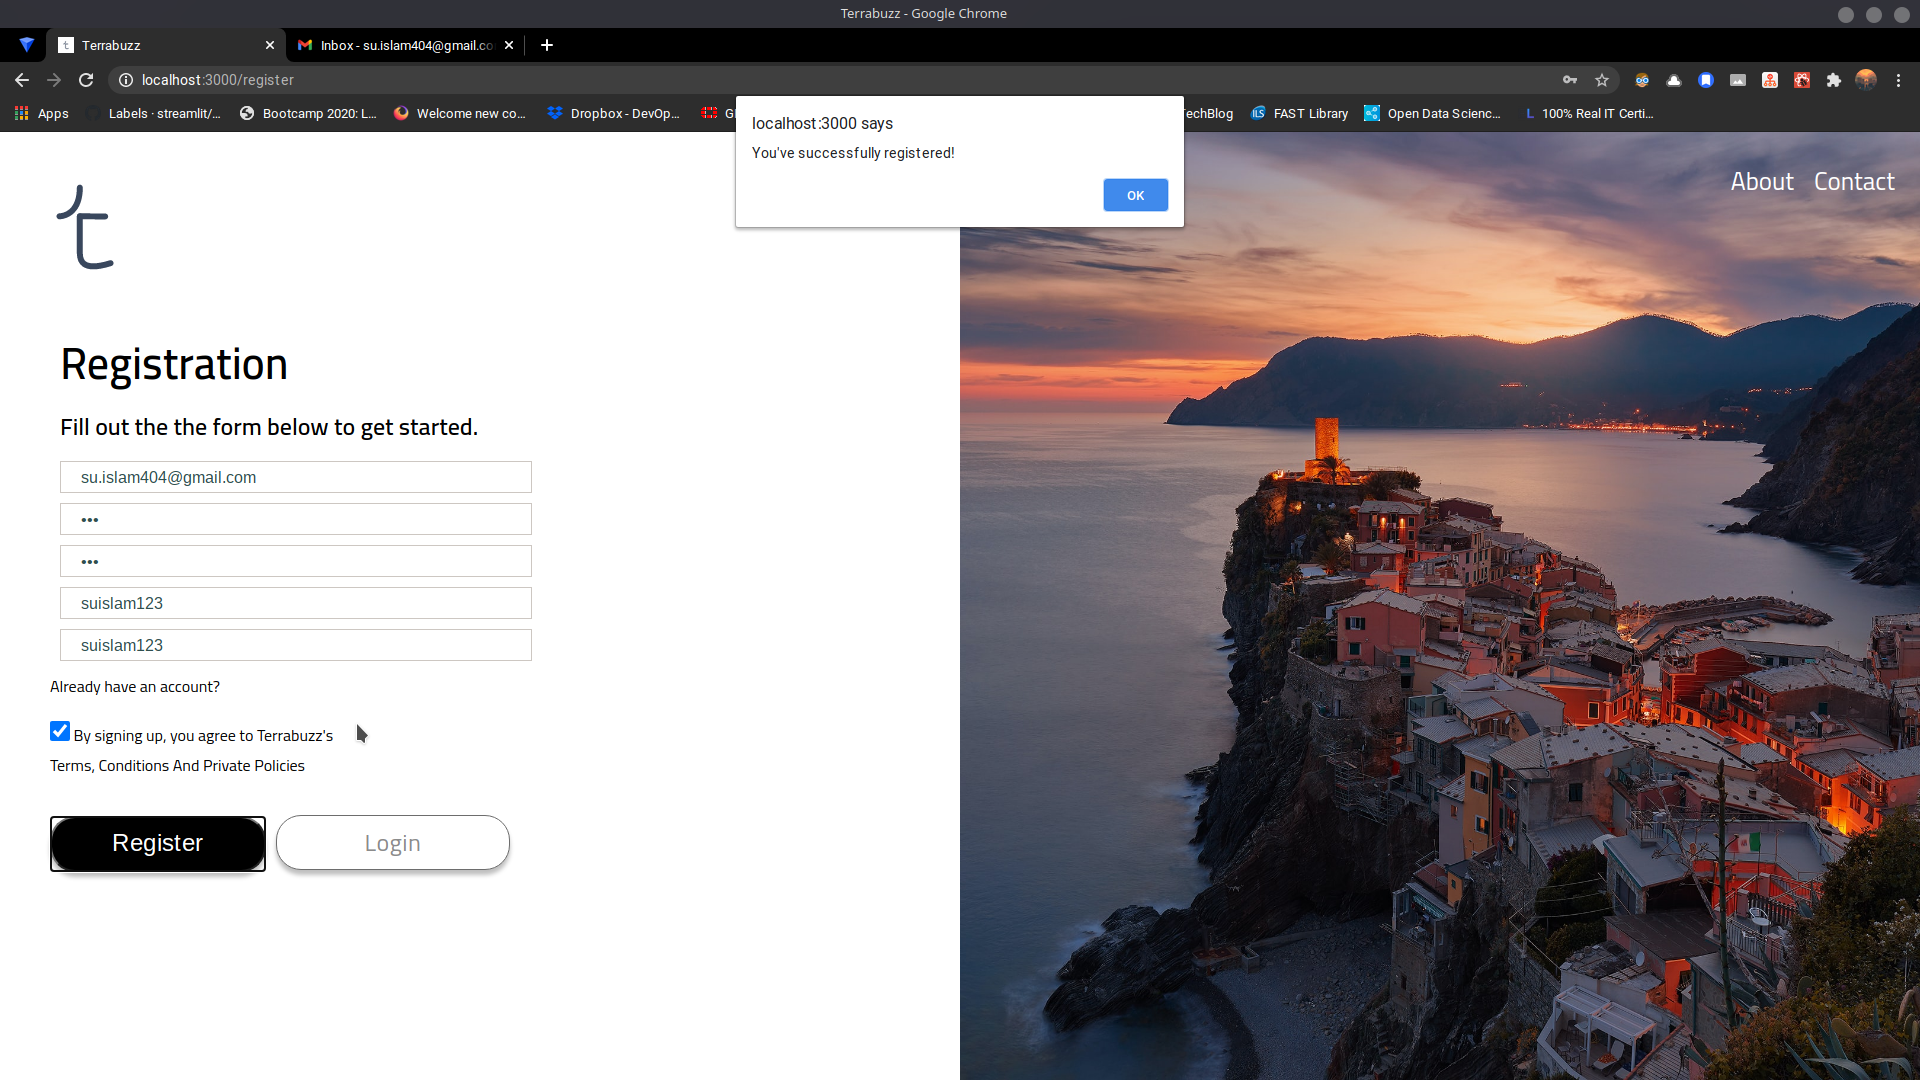This screenshot has height=1080, width=1920.
Task: Go back to previous page
Action: [22, 80]
